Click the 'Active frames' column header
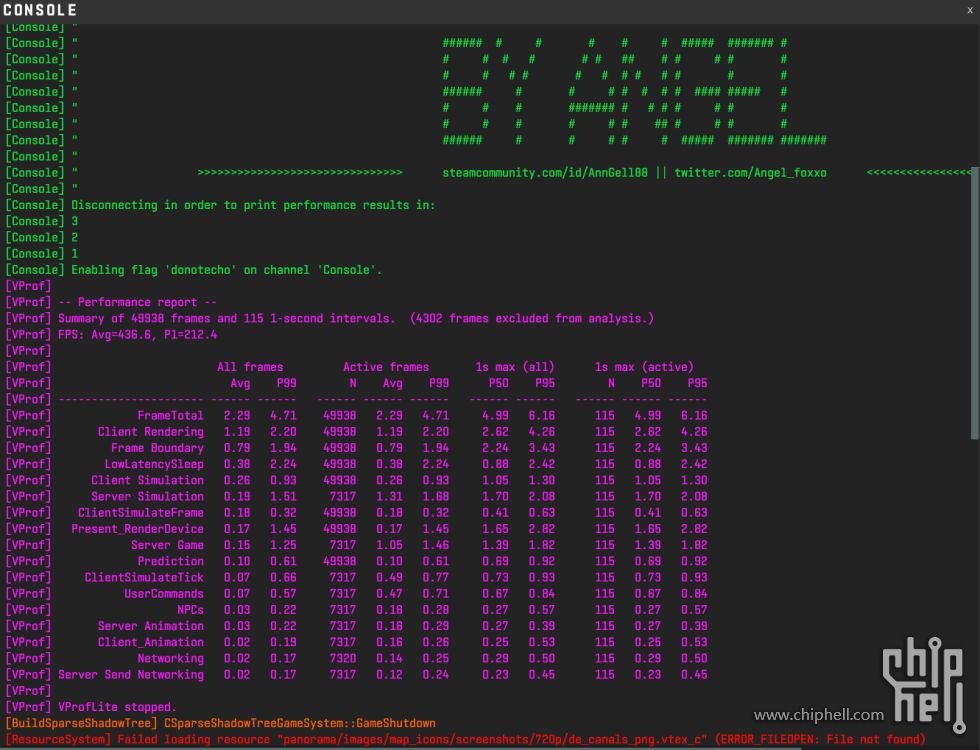Screen dimensions: 980x750 coord(386,367)
